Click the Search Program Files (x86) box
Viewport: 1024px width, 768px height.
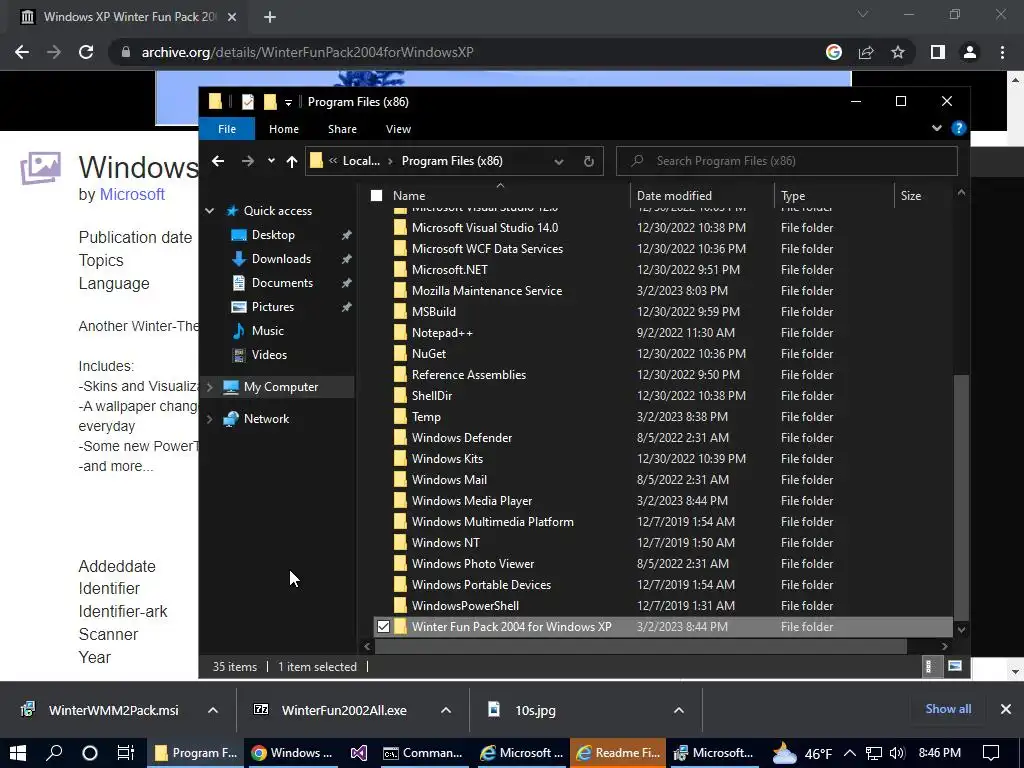coord(786,161)
